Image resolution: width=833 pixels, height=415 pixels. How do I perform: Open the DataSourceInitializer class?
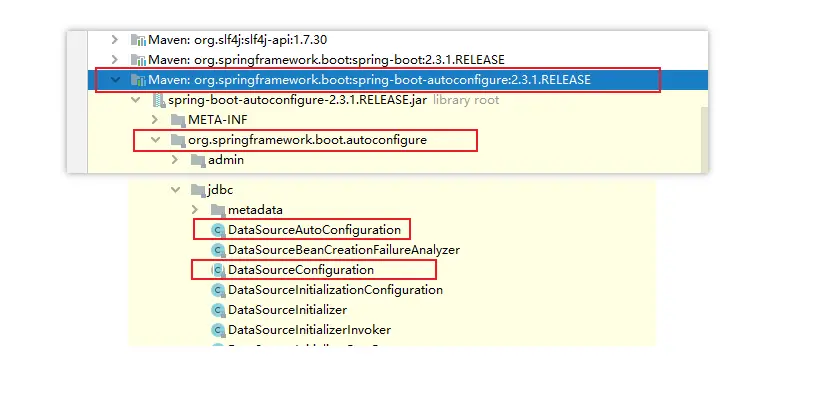pos(287,310)
